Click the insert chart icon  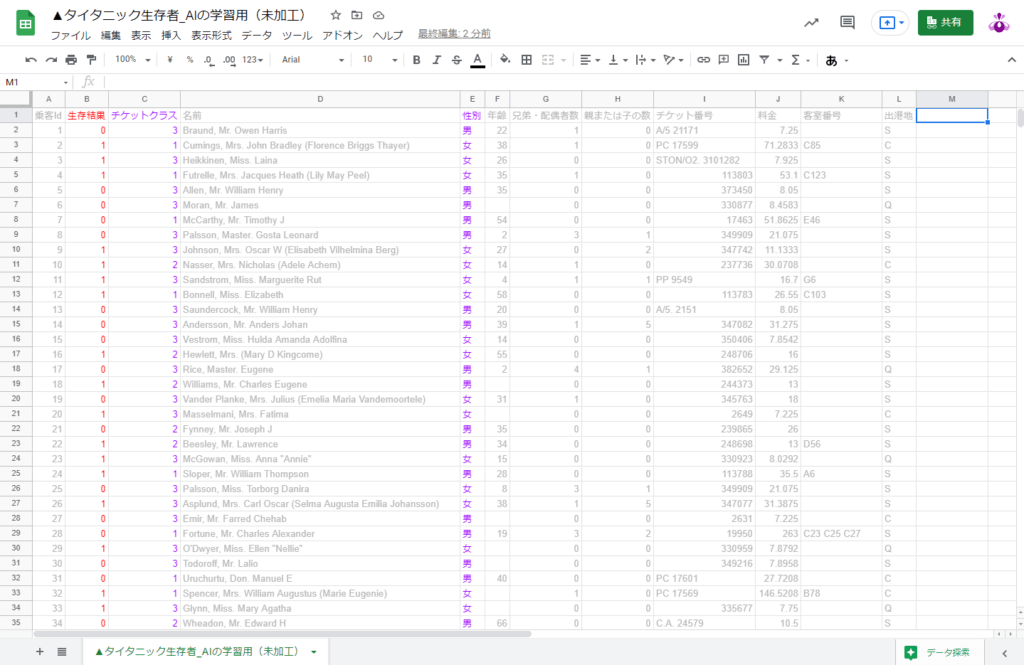[x=743, y=60]
